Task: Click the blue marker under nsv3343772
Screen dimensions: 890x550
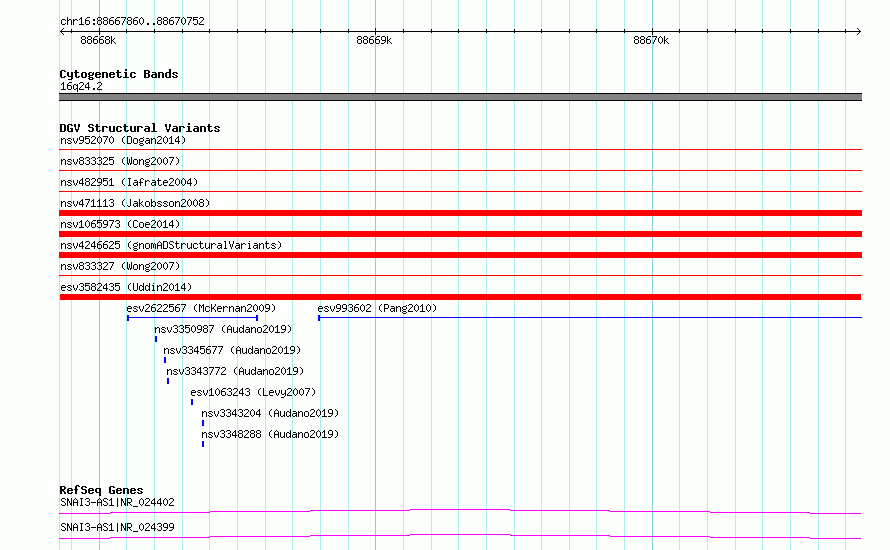Action: (x=168, y=381)
